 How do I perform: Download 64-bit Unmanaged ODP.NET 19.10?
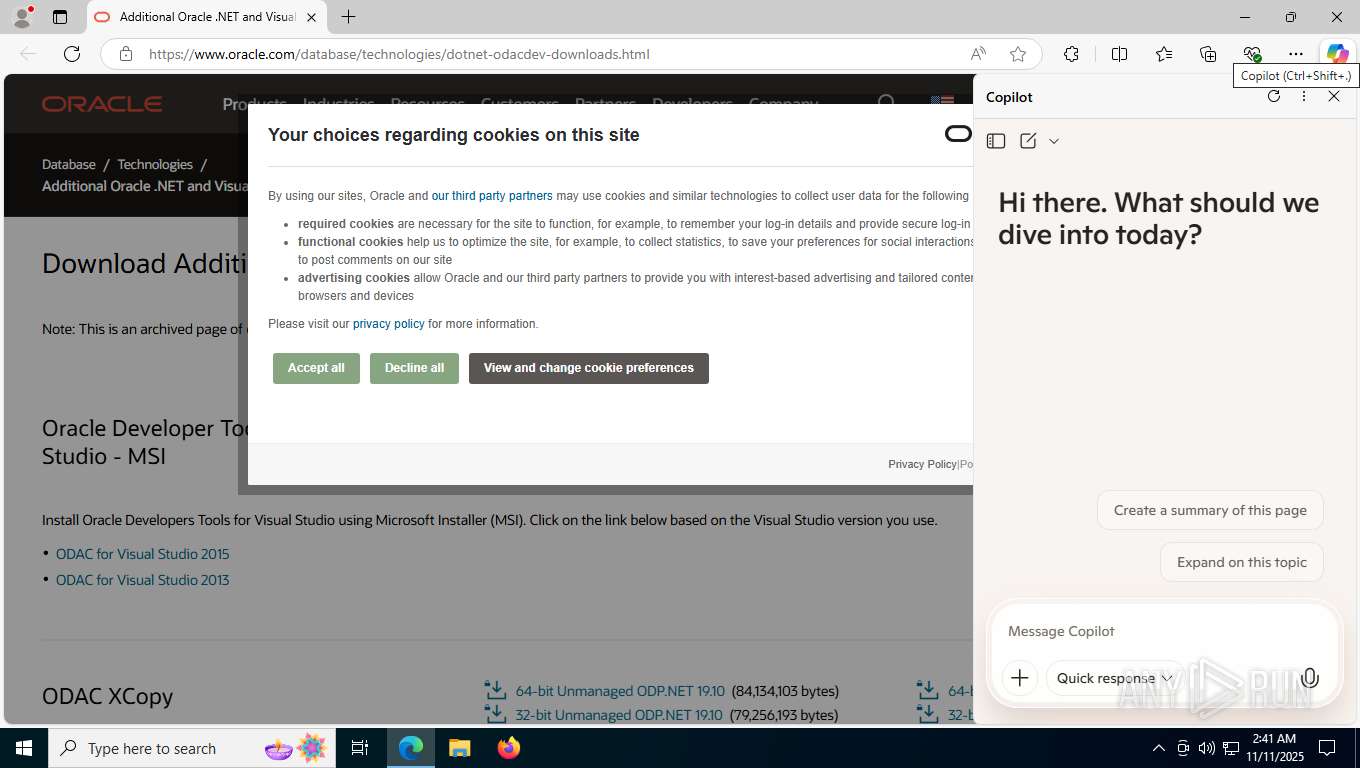619,691
